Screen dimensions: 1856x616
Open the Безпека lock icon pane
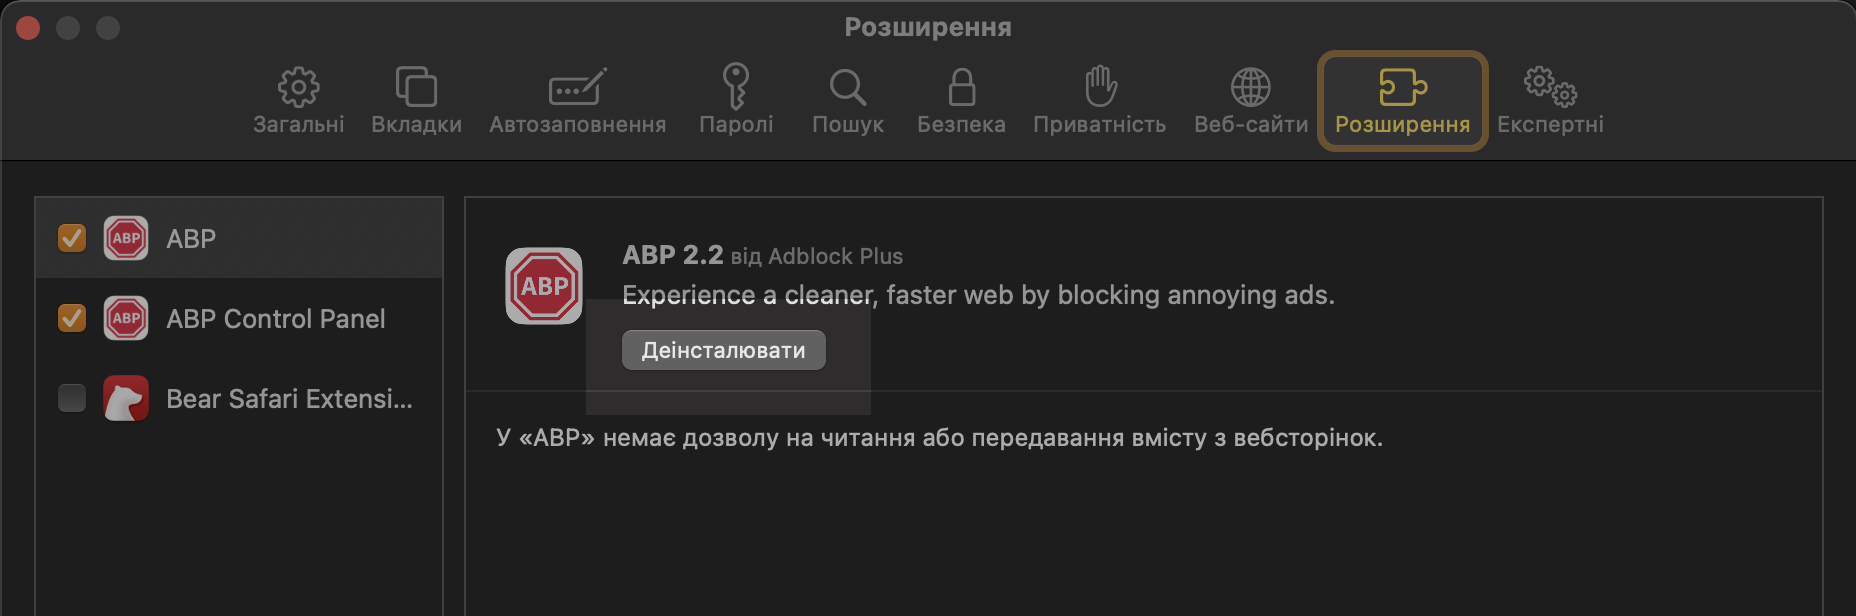point(961,101)
